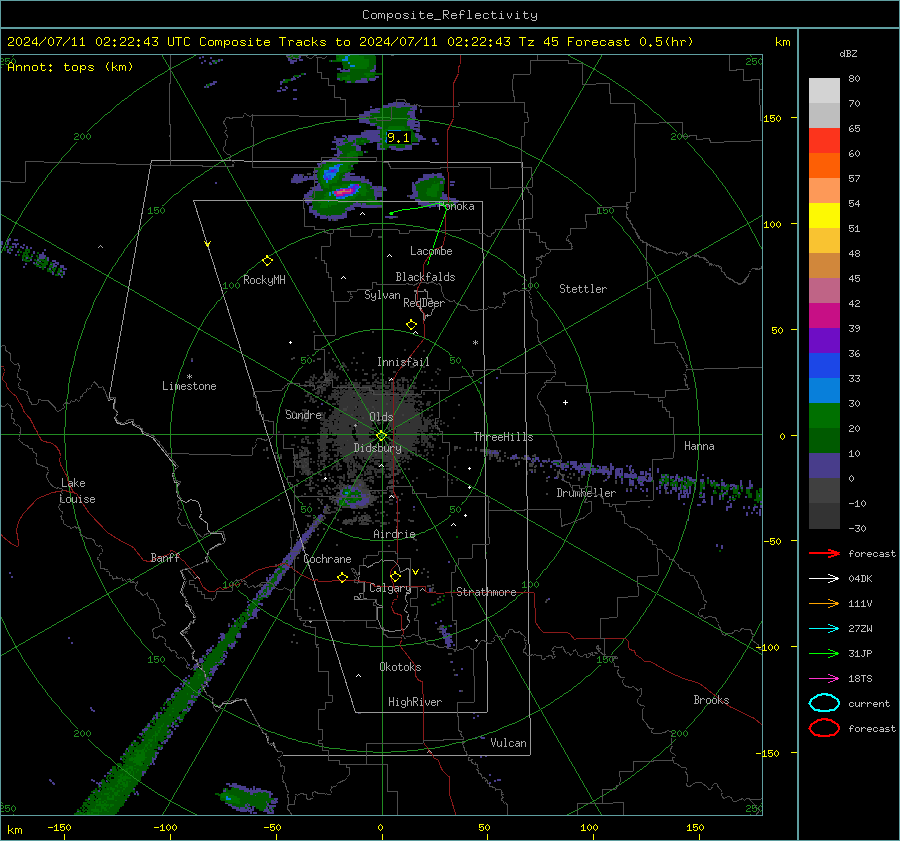Click the magenta 42-39 dBZ color swatch

click(x=824, y=316)
